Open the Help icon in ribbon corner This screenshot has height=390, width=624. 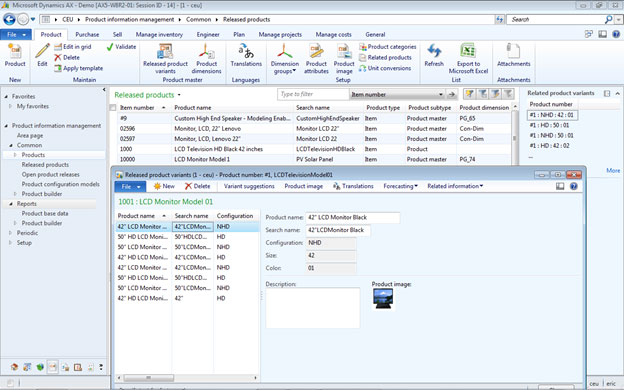[x=616, y=34]
